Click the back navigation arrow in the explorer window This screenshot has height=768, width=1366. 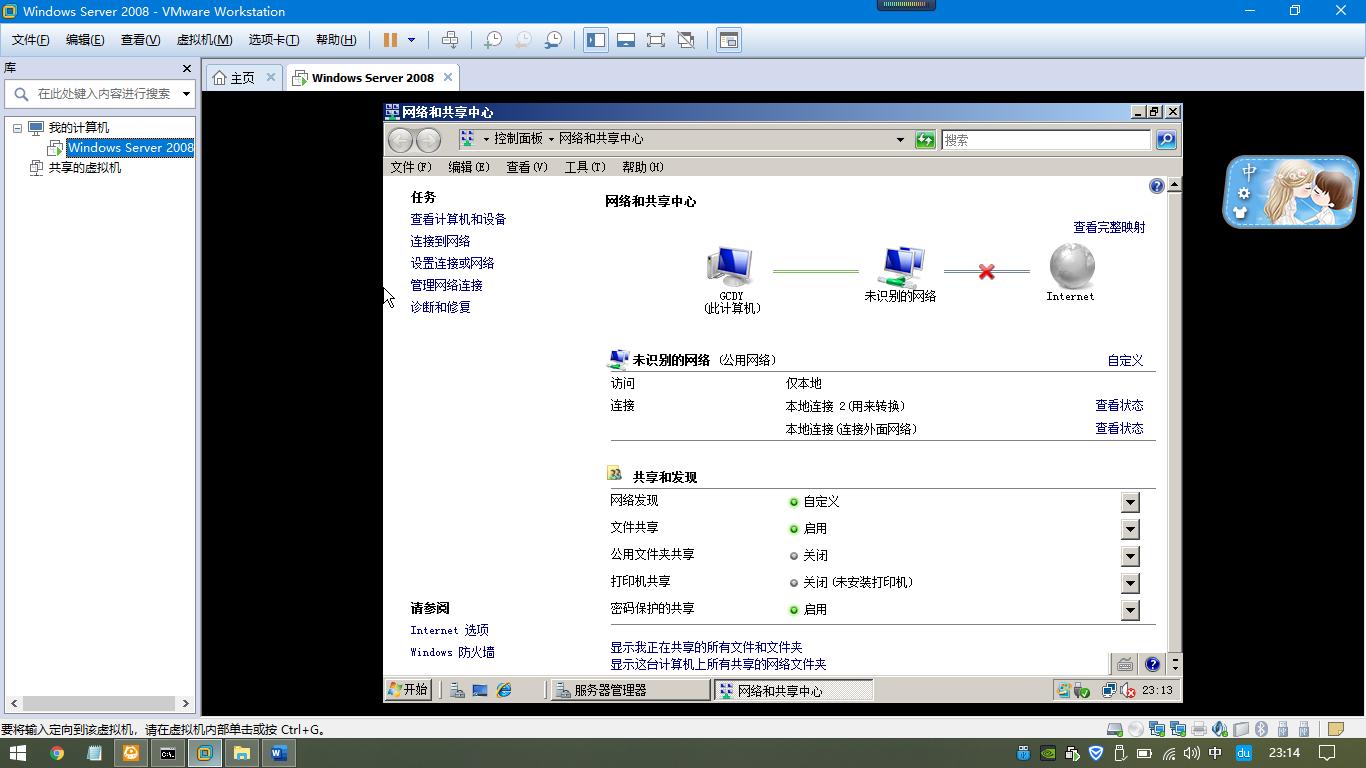click(x=400, y=140)
